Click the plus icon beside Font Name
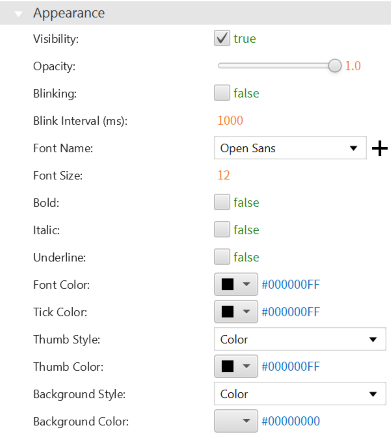 380,148
